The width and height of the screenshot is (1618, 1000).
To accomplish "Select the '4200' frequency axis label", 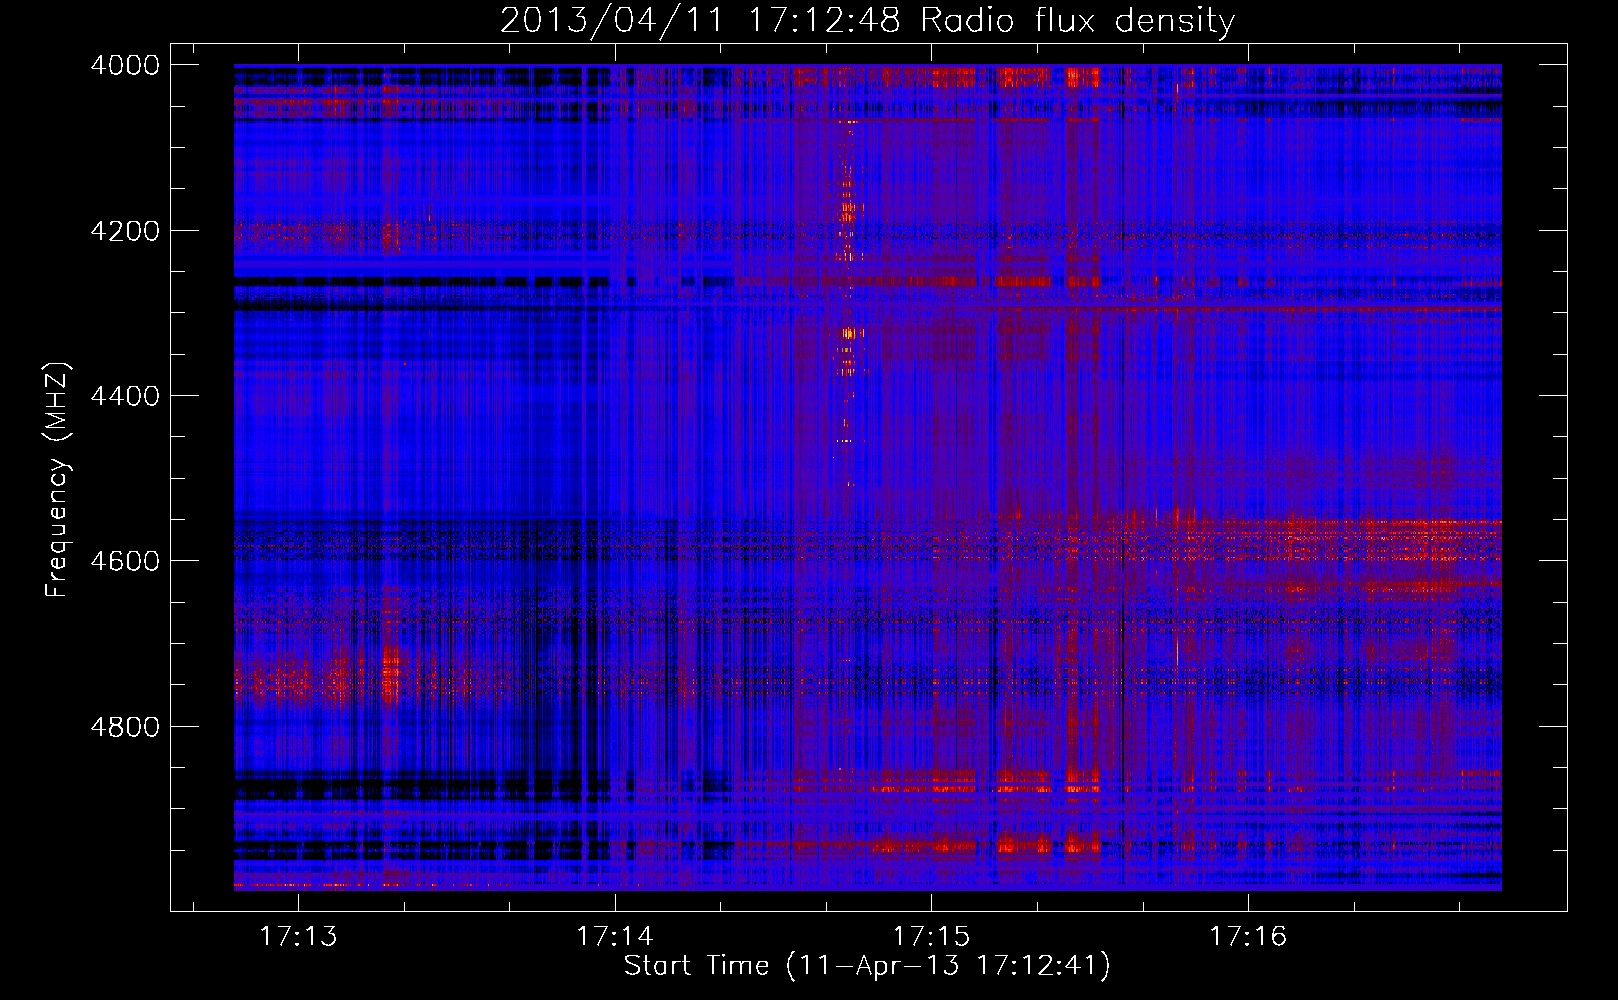I will click(x=125, y=231).
